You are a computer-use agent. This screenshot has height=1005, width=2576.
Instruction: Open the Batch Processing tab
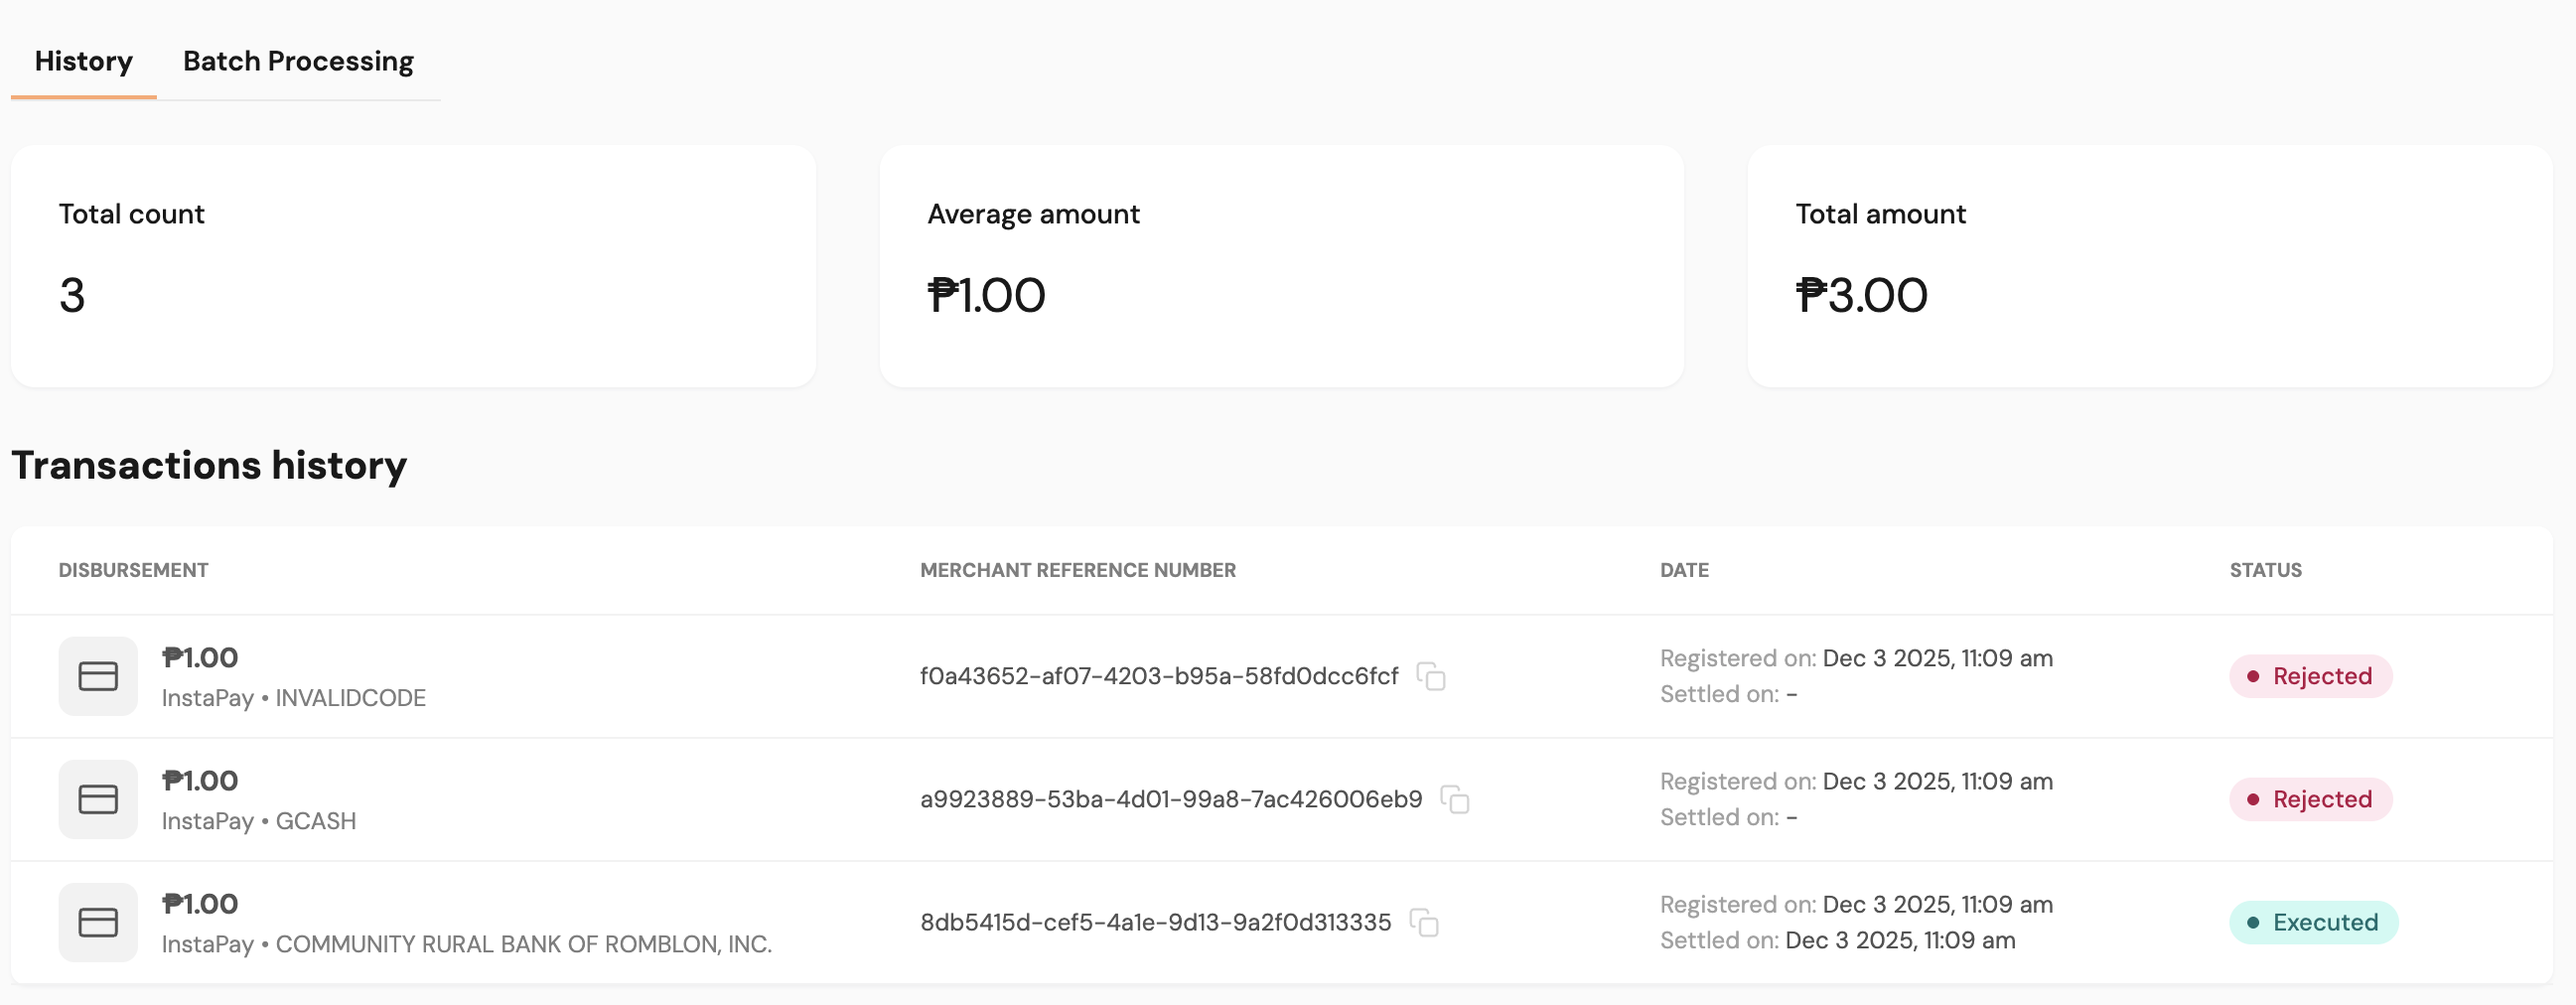click(298, 62)
